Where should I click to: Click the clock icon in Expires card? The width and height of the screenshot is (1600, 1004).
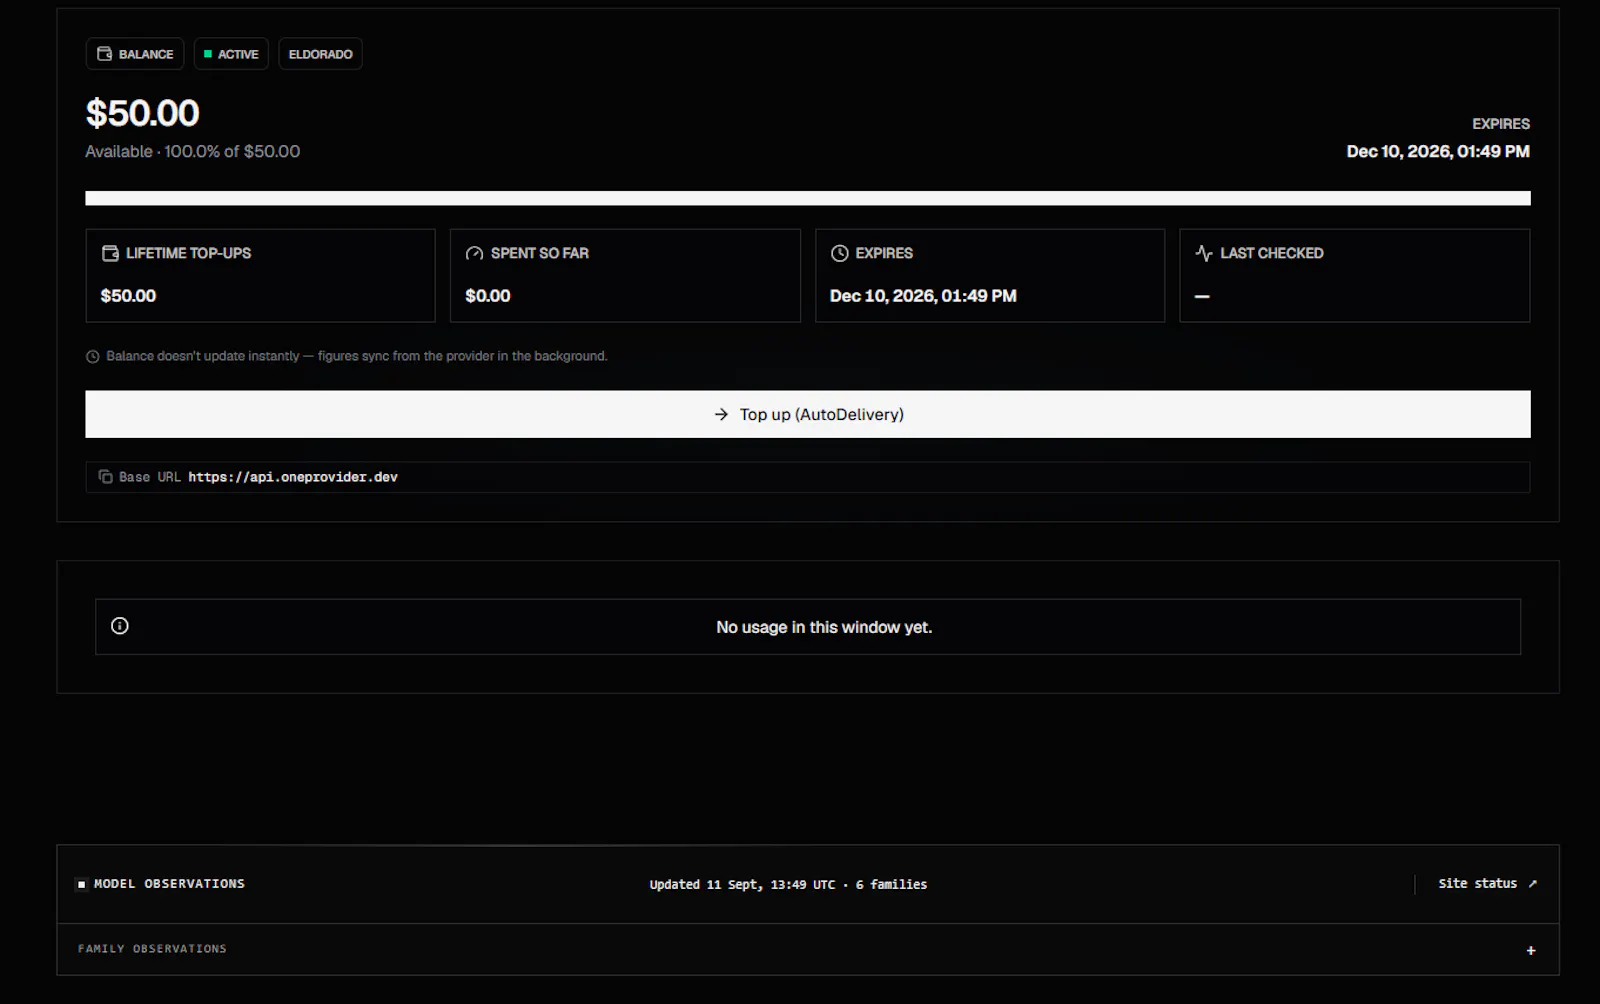839,253
